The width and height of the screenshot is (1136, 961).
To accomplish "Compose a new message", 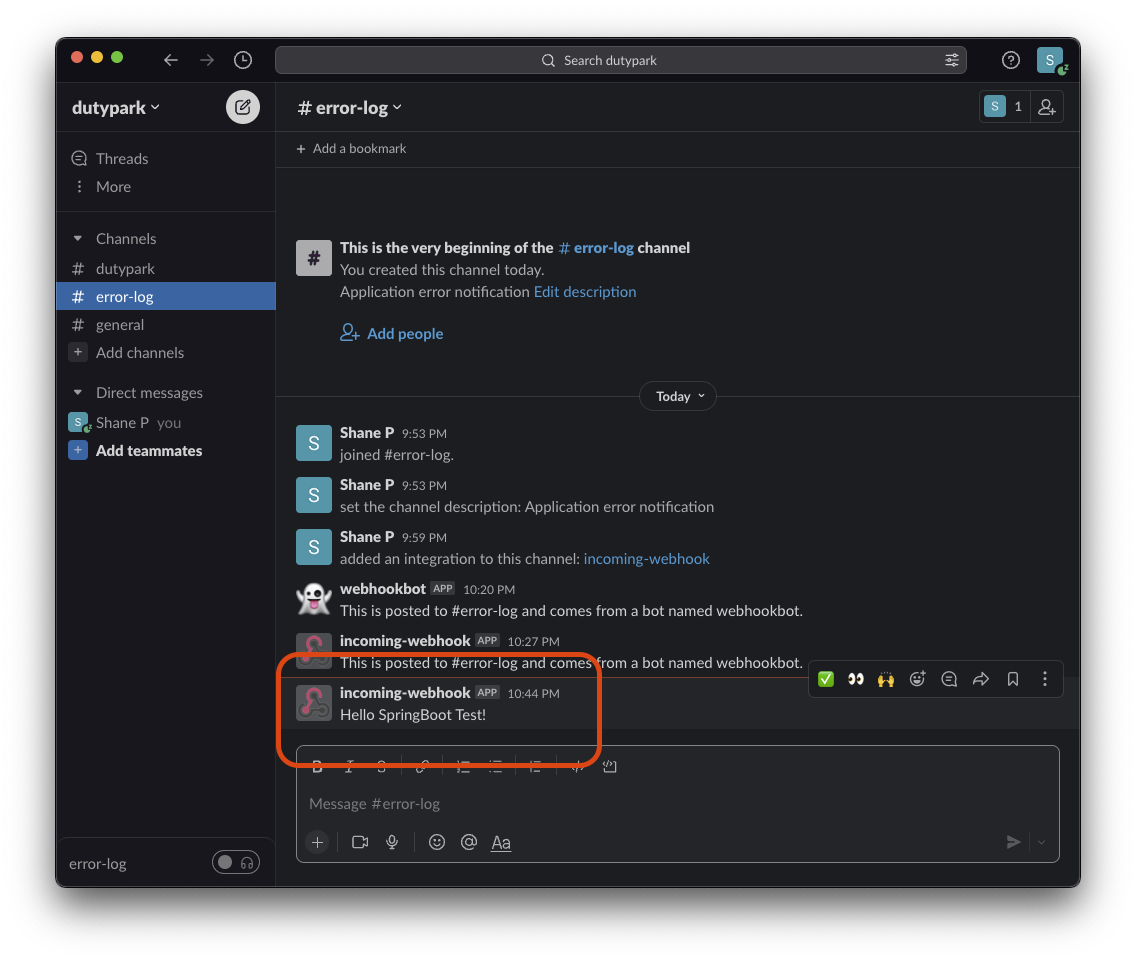I will (243, 107).
